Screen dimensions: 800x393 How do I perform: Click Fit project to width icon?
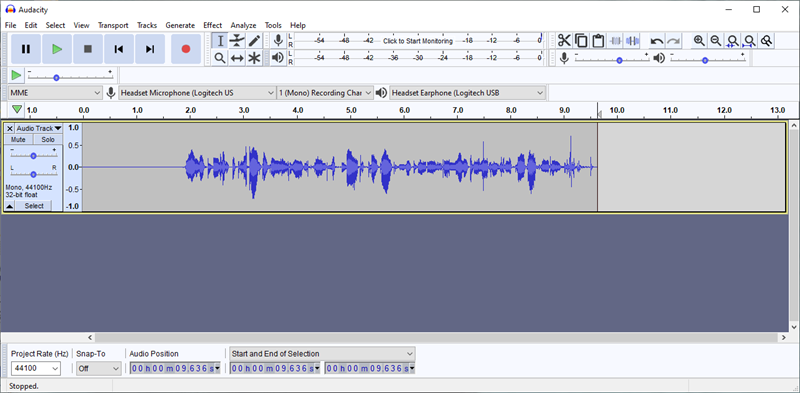tap(749, 41)
